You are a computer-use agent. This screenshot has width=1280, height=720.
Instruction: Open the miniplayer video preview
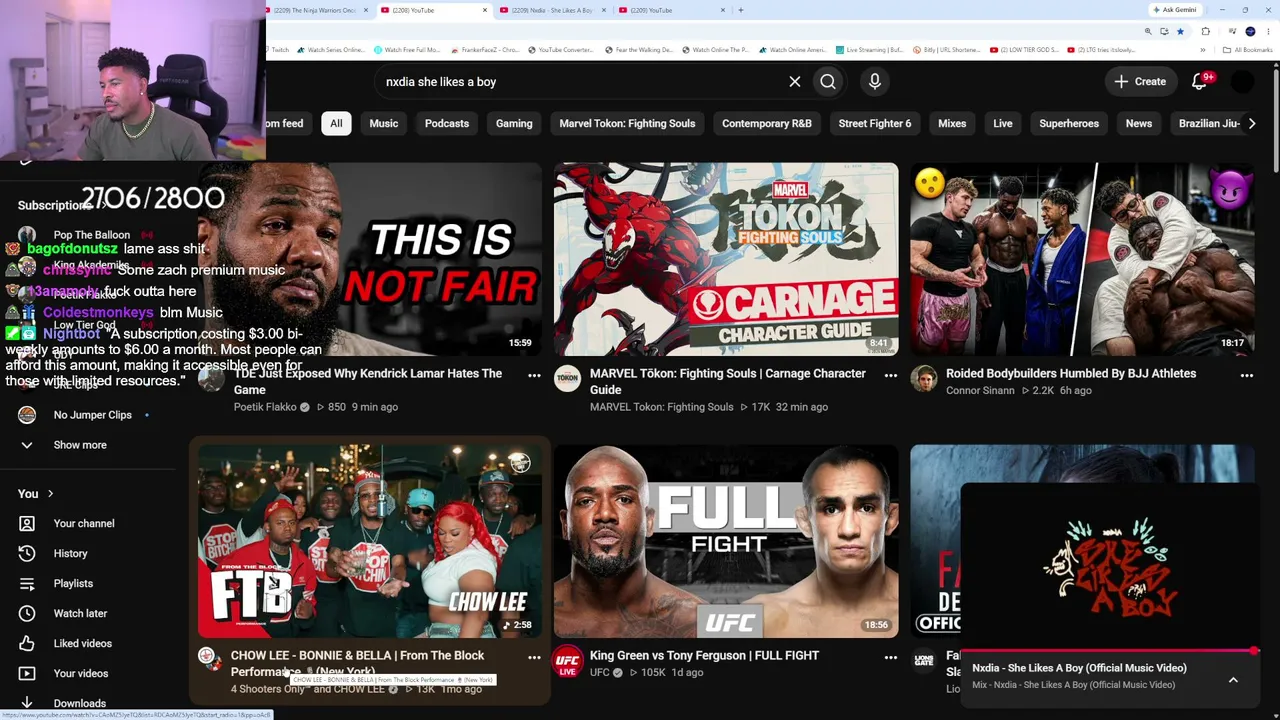(x=1110, y=568)
